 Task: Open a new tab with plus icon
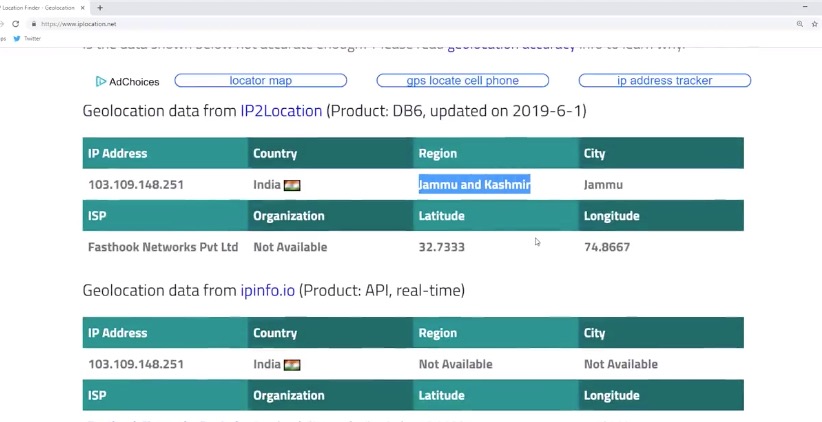pos(100,7)
